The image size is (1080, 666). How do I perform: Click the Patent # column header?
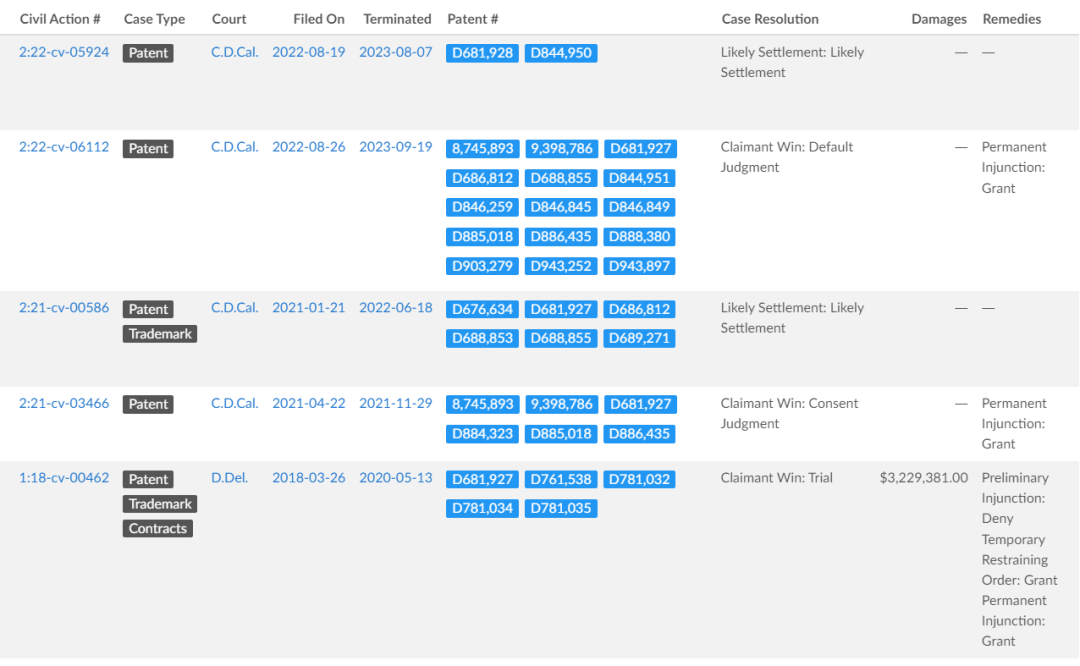pyautogui.click(x=472, y=19)
